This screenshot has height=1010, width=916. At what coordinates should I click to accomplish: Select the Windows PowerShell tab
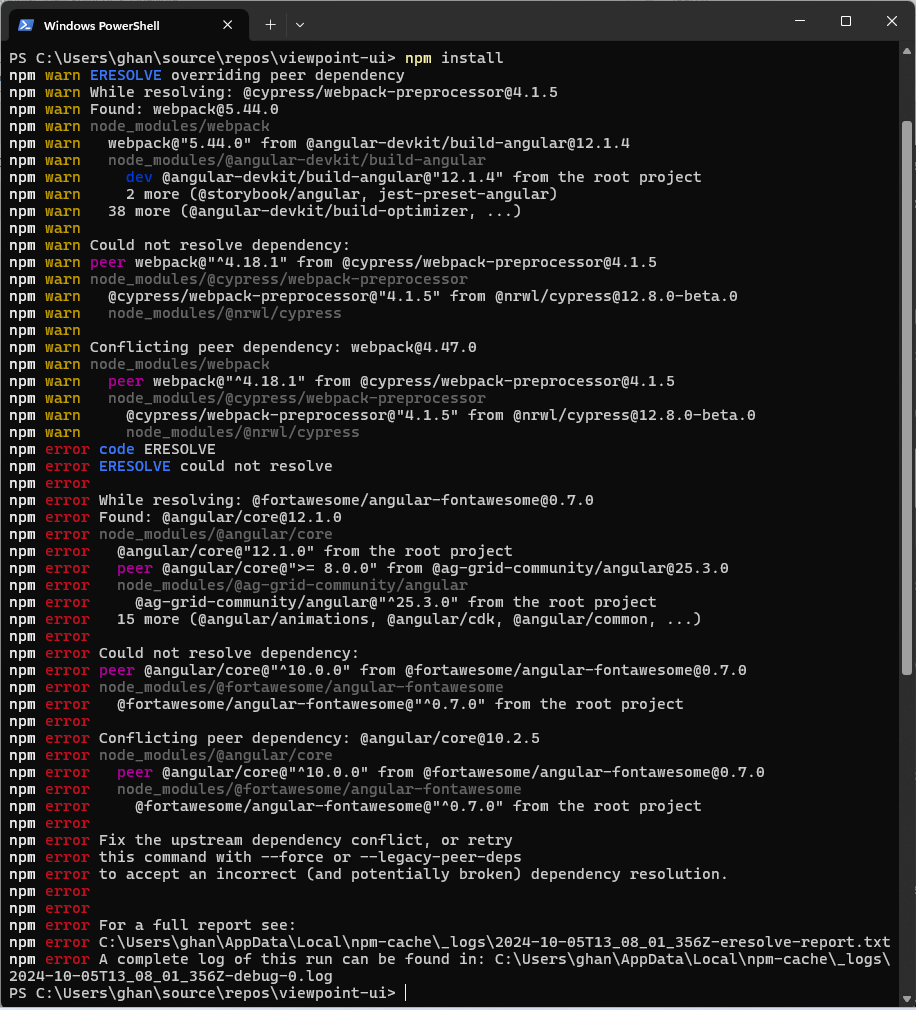(x=129, y=25)
